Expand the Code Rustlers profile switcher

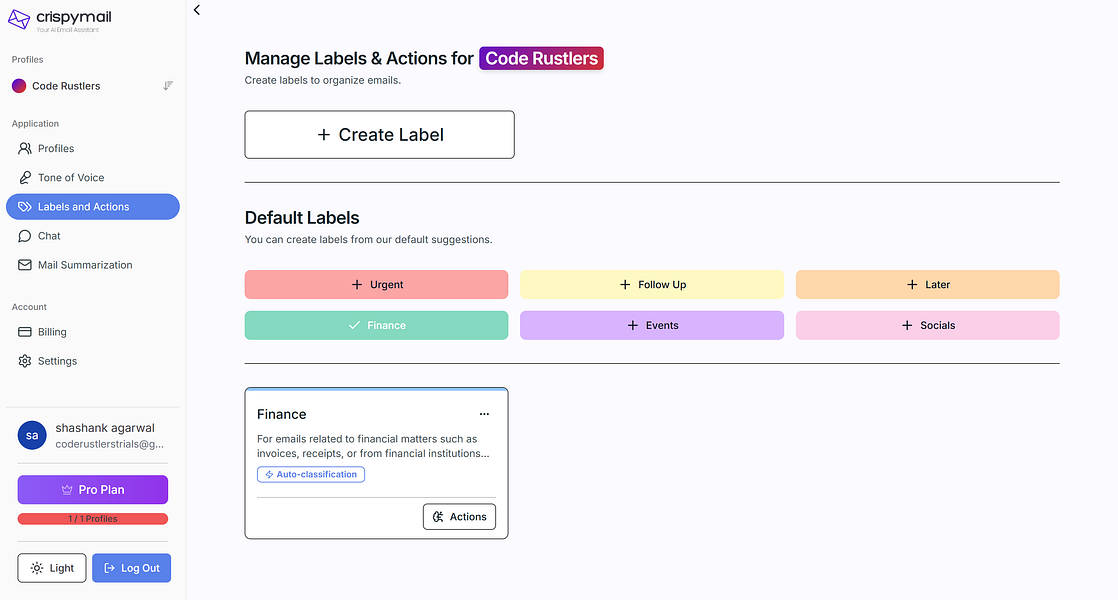click(168, 86)
